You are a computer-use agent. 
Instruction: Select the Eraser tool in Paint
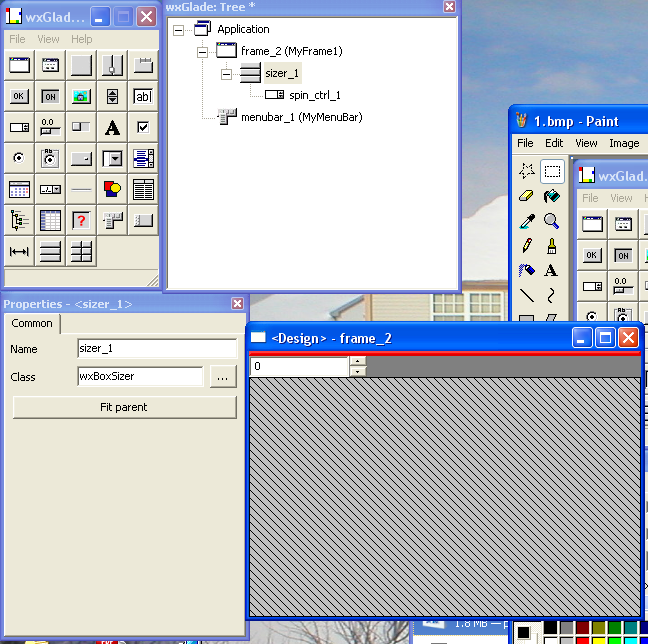point(527,197)
